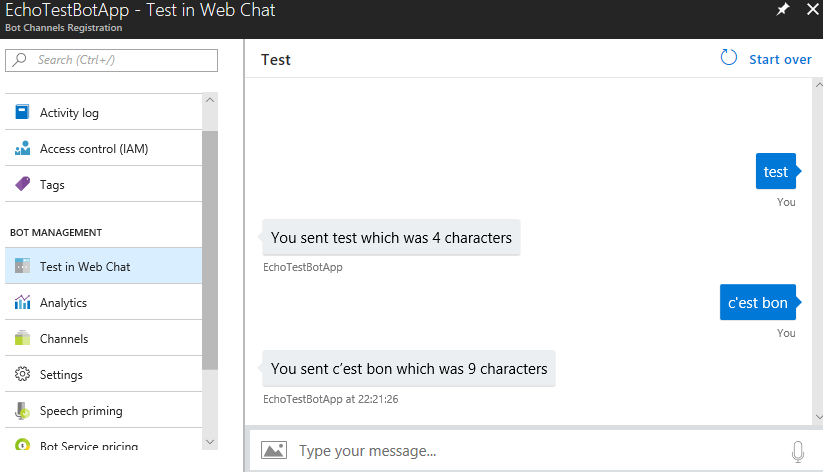Click chat pane scroll up arrow
This screenshot has height=472, width=823.
coord(818,85)
